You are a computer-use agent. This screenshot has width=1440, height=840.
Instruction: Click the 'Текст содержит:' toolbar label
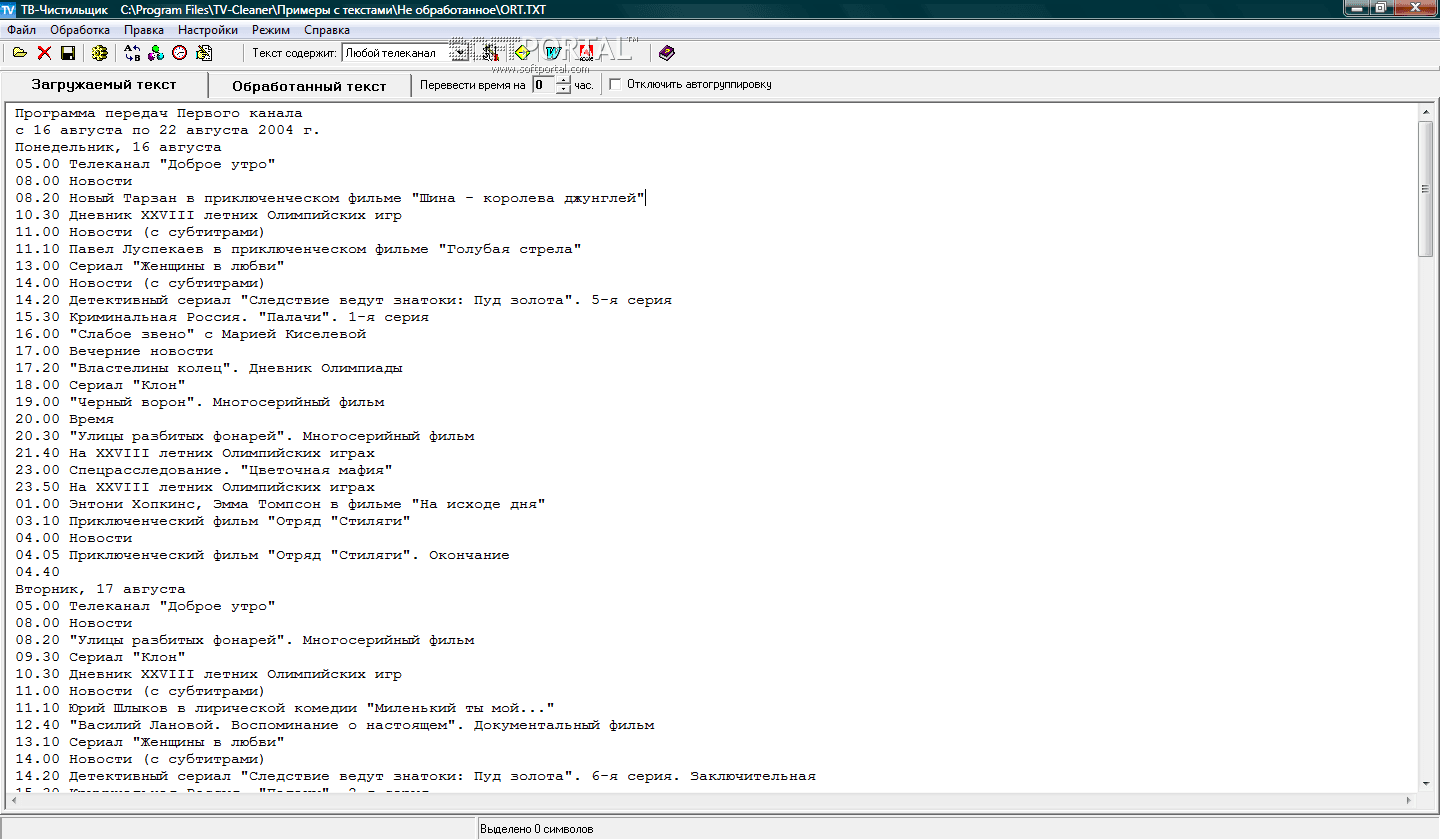click(x=294, y=54)
